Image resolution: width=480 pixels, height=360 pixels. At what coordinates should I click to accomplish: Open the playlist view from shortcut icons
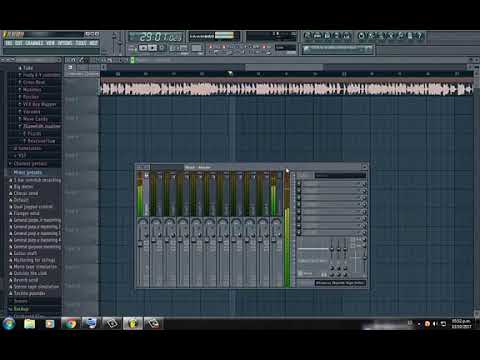(x=307, y=36)
